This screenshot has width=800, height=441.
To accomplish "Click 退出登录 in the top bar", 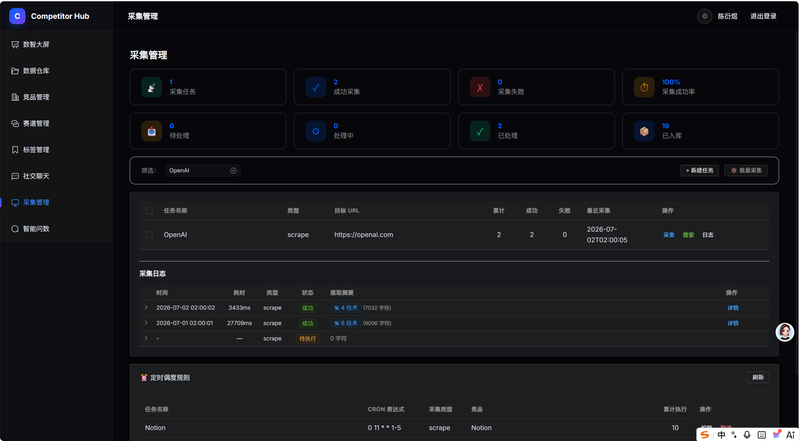I will [x=763, y=16].
